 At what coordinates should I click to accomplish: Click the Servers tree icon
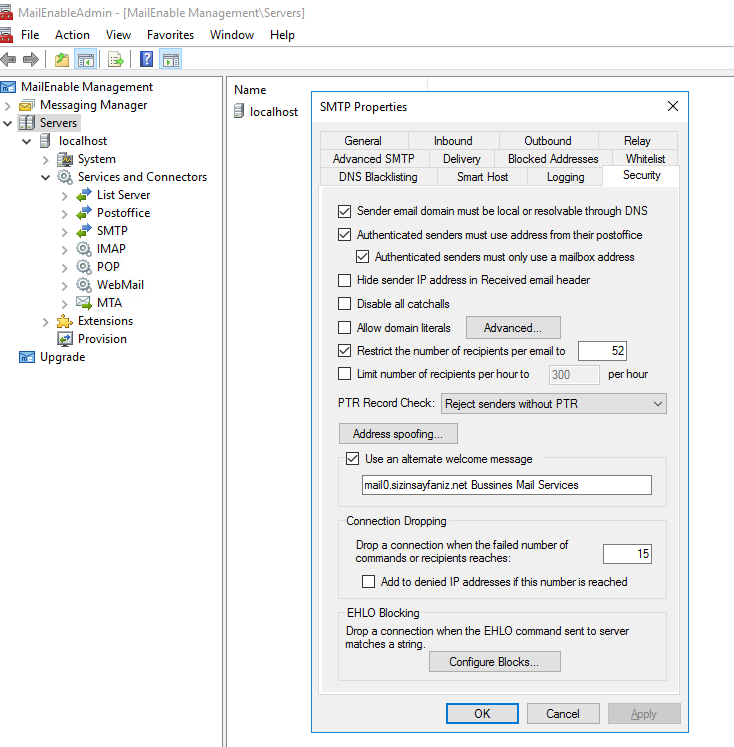27,123
